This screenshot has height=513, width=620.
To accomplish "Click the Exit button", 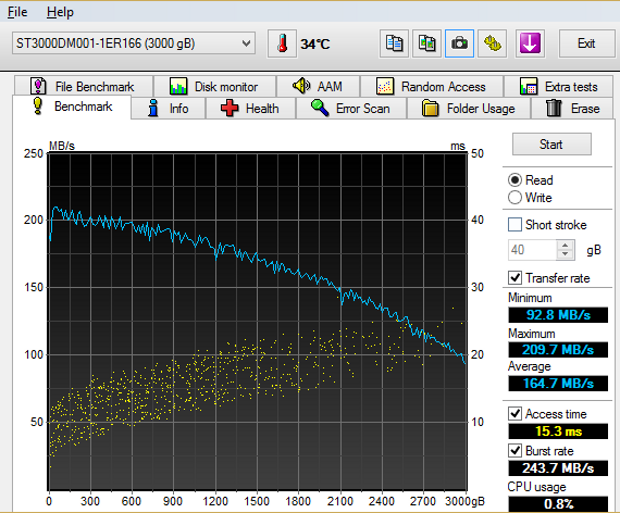I will (585, 43).
